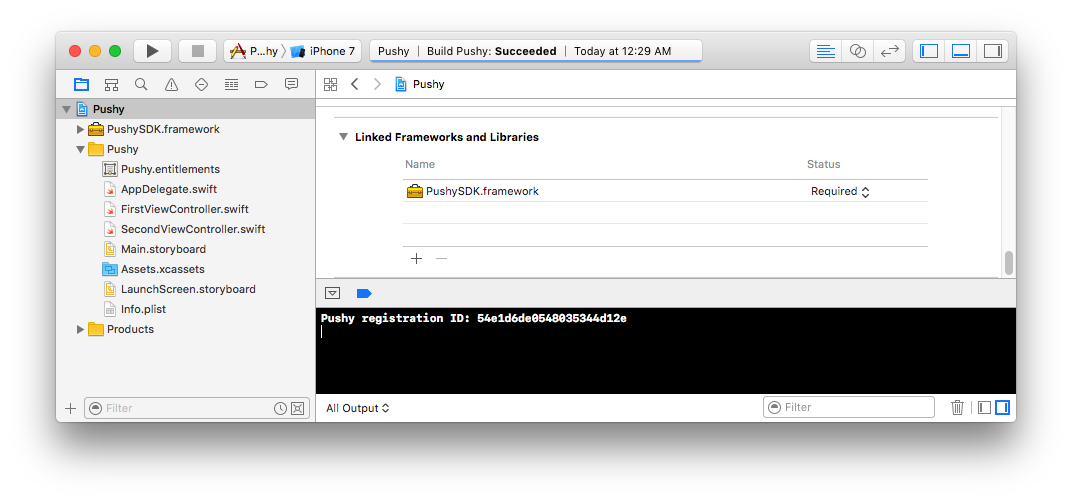Open LaunchScreen.storyboard file
Screen dimensions: 1072x502
188,289
